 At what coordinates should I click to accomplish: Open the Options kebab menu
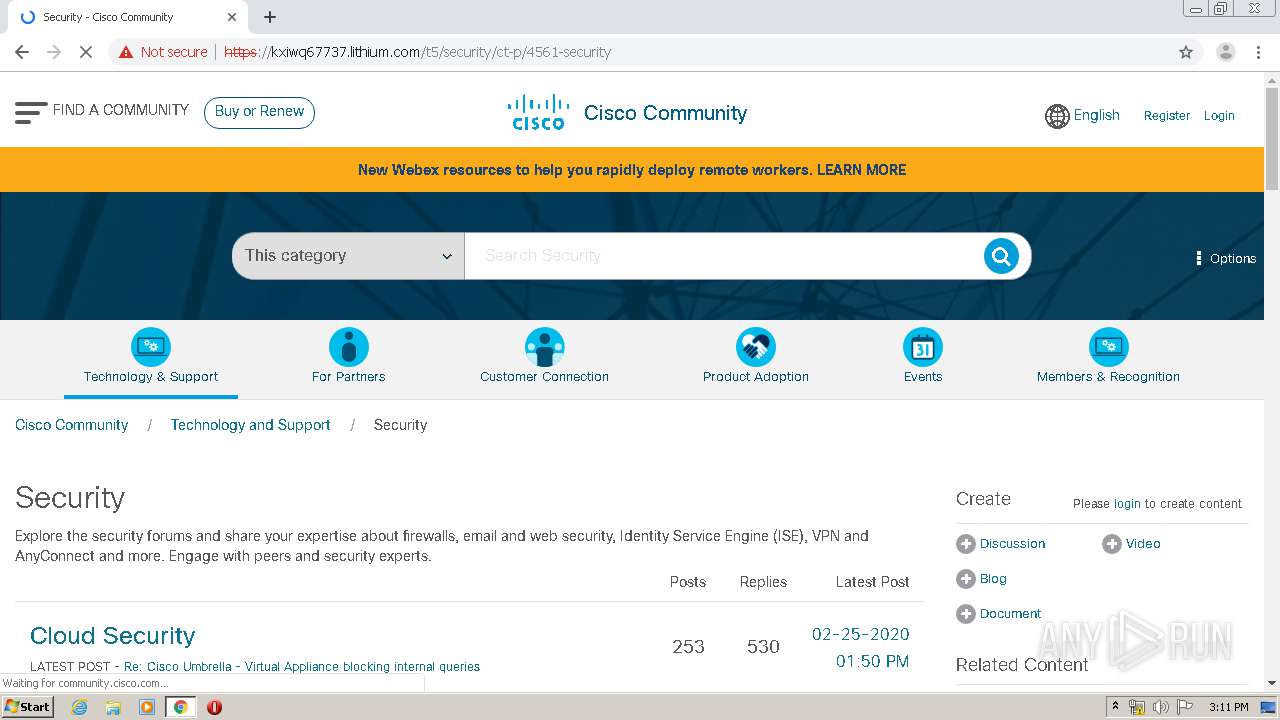coord(1226,258)
